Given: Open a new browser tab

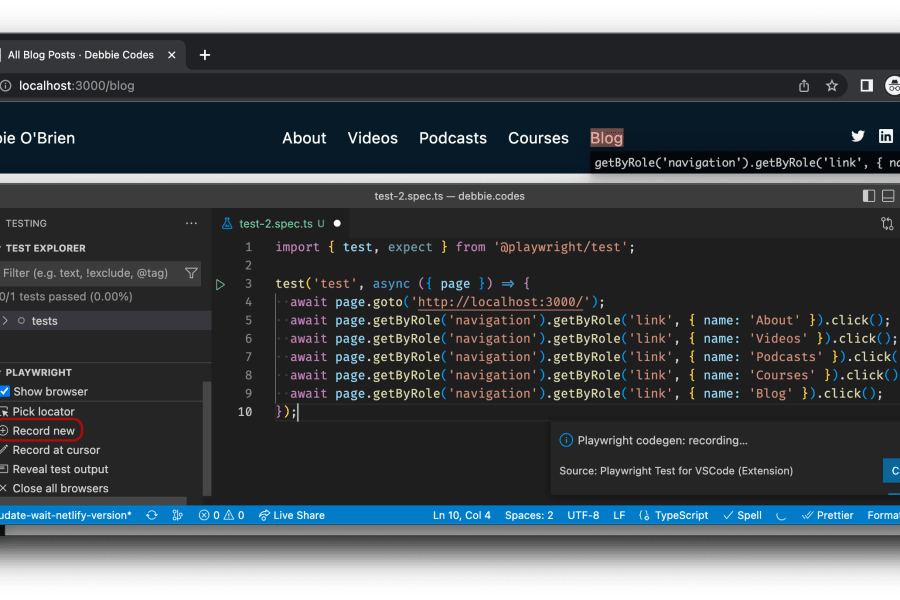Looking at the screenshot, I should [205, 55].
